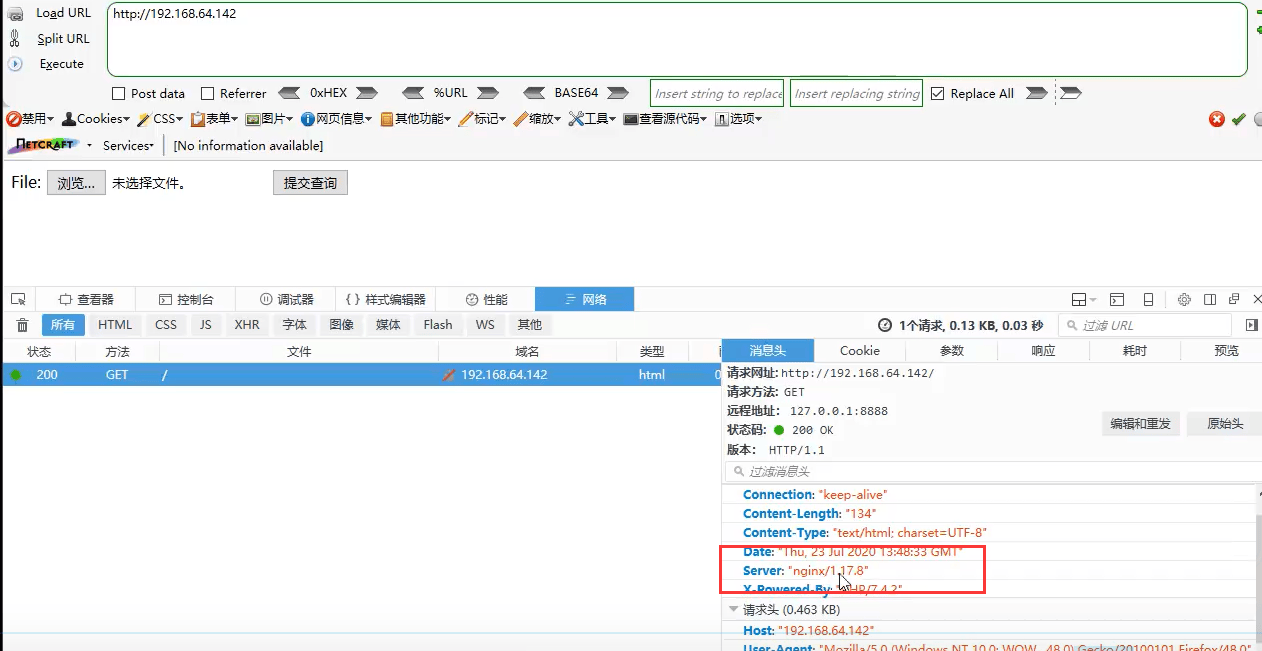Toggle the network details pane icon

tap(1251, 325)
